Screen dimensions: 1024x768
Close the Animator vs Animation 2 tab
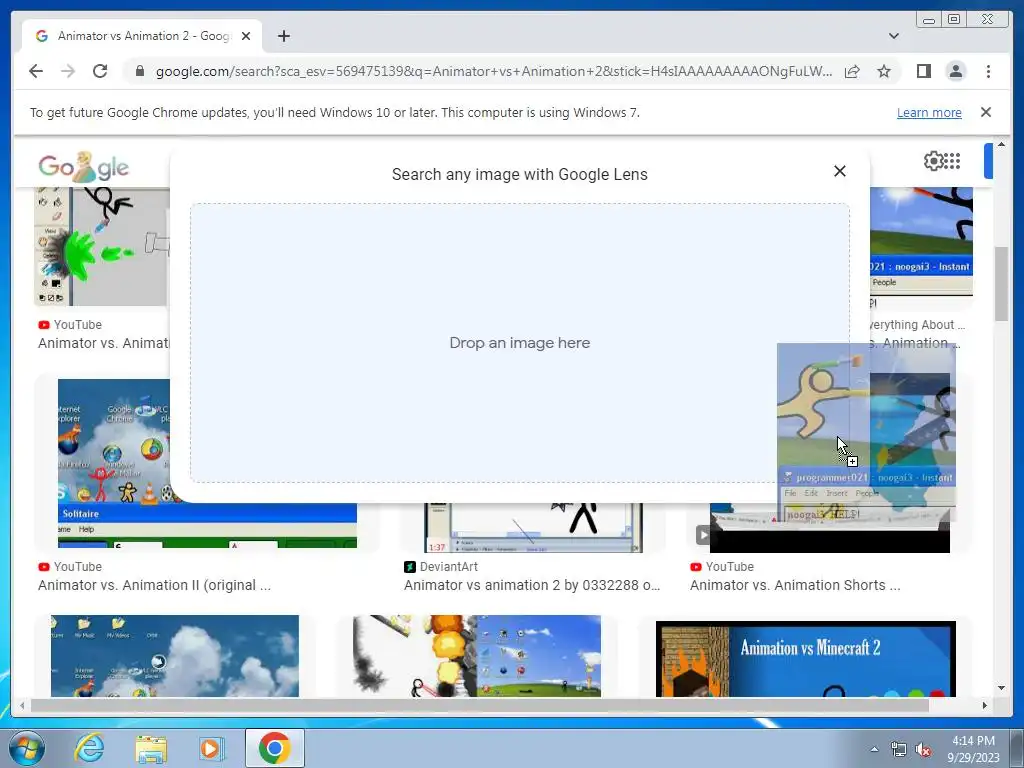[x=246, y=36]
